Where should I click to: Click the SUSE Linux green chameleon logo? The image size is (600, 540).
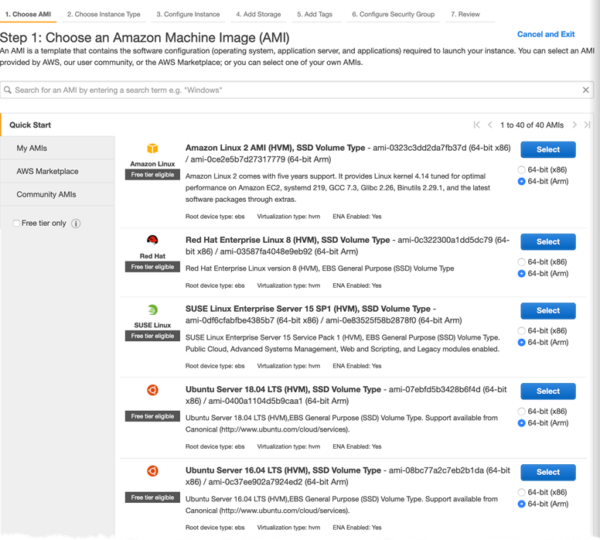click(x=152, y=310)
